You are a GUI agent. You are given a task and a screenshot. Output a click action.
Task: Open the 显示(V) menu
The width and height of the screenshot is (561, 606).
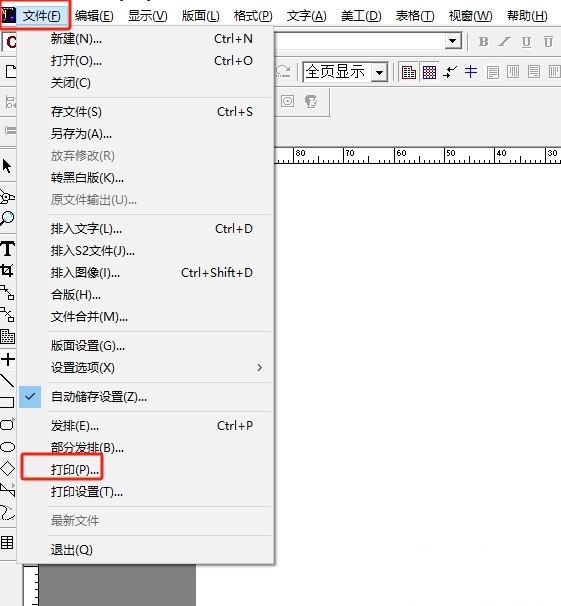(148, 16)
